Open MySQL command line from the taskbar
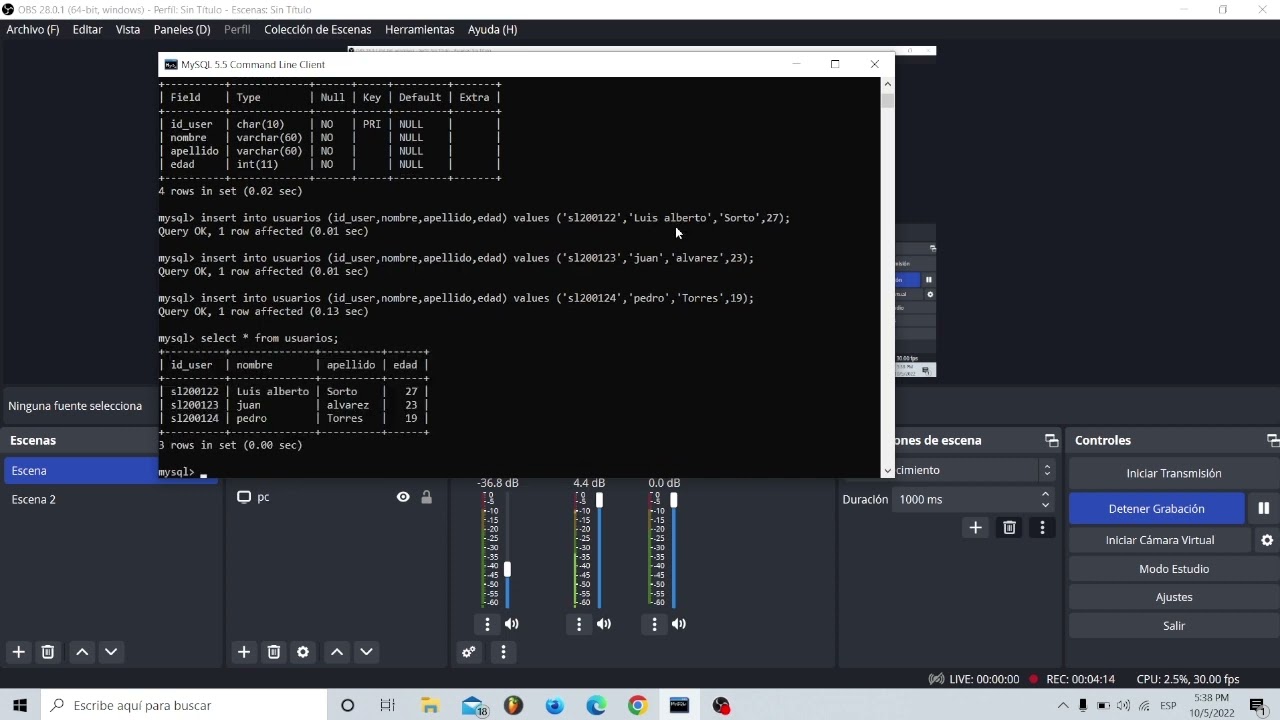This screenshot has width=1280, height=720. 679,706
